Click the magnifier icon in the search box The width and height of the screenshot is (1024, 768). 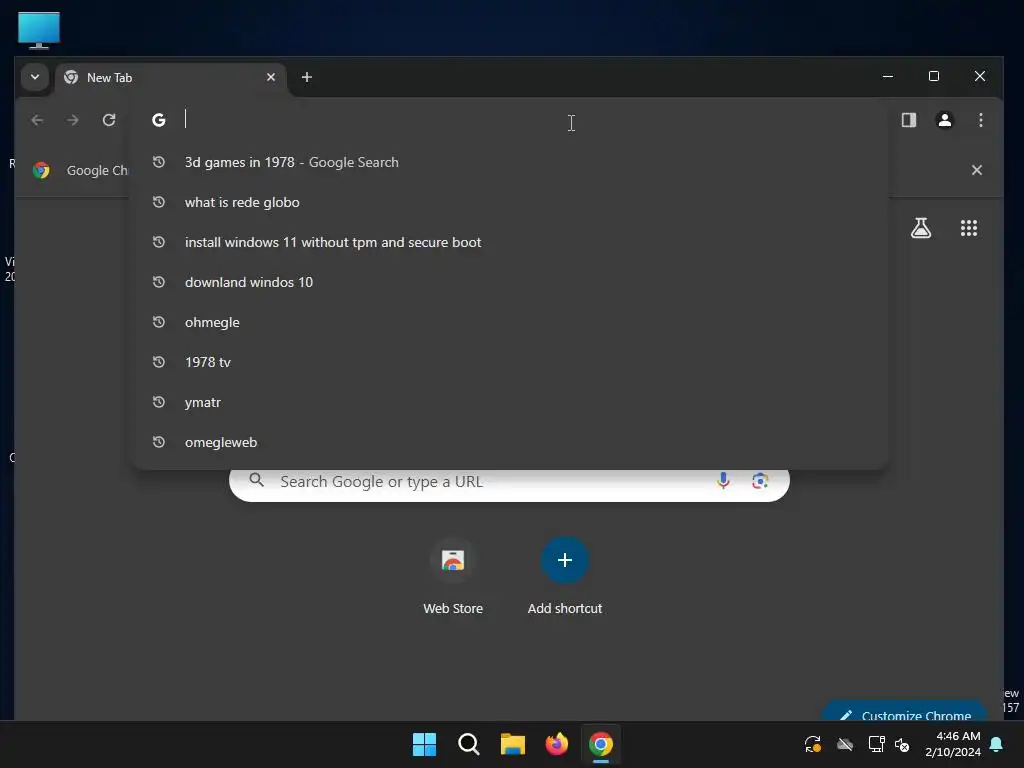pos(257,481)
